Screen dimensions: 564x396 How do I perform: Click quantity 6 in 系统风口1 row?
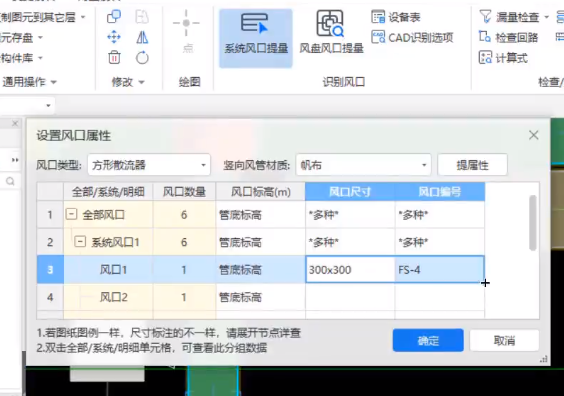[x=184, y=242]
